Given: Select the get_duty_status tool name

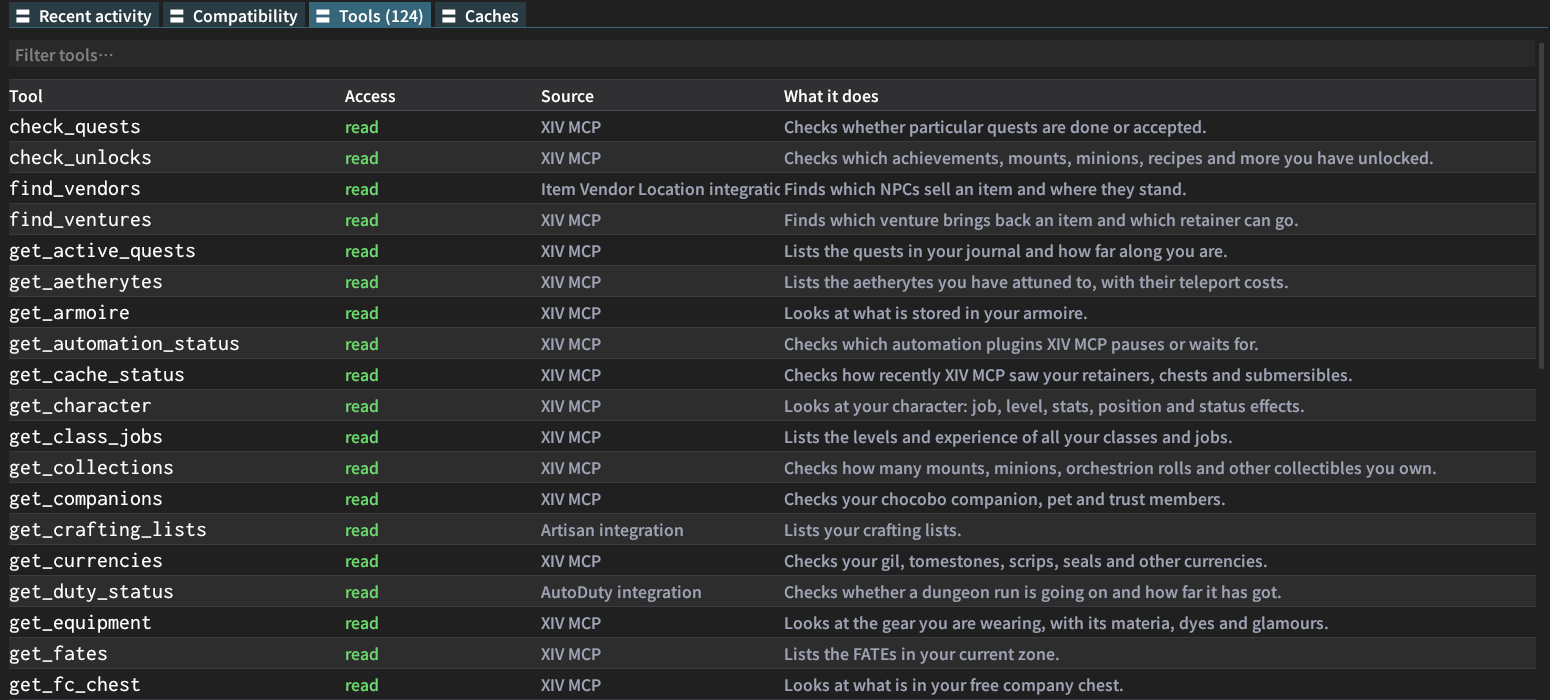Looking at the screenshot, I should click(x=91, y=592).
